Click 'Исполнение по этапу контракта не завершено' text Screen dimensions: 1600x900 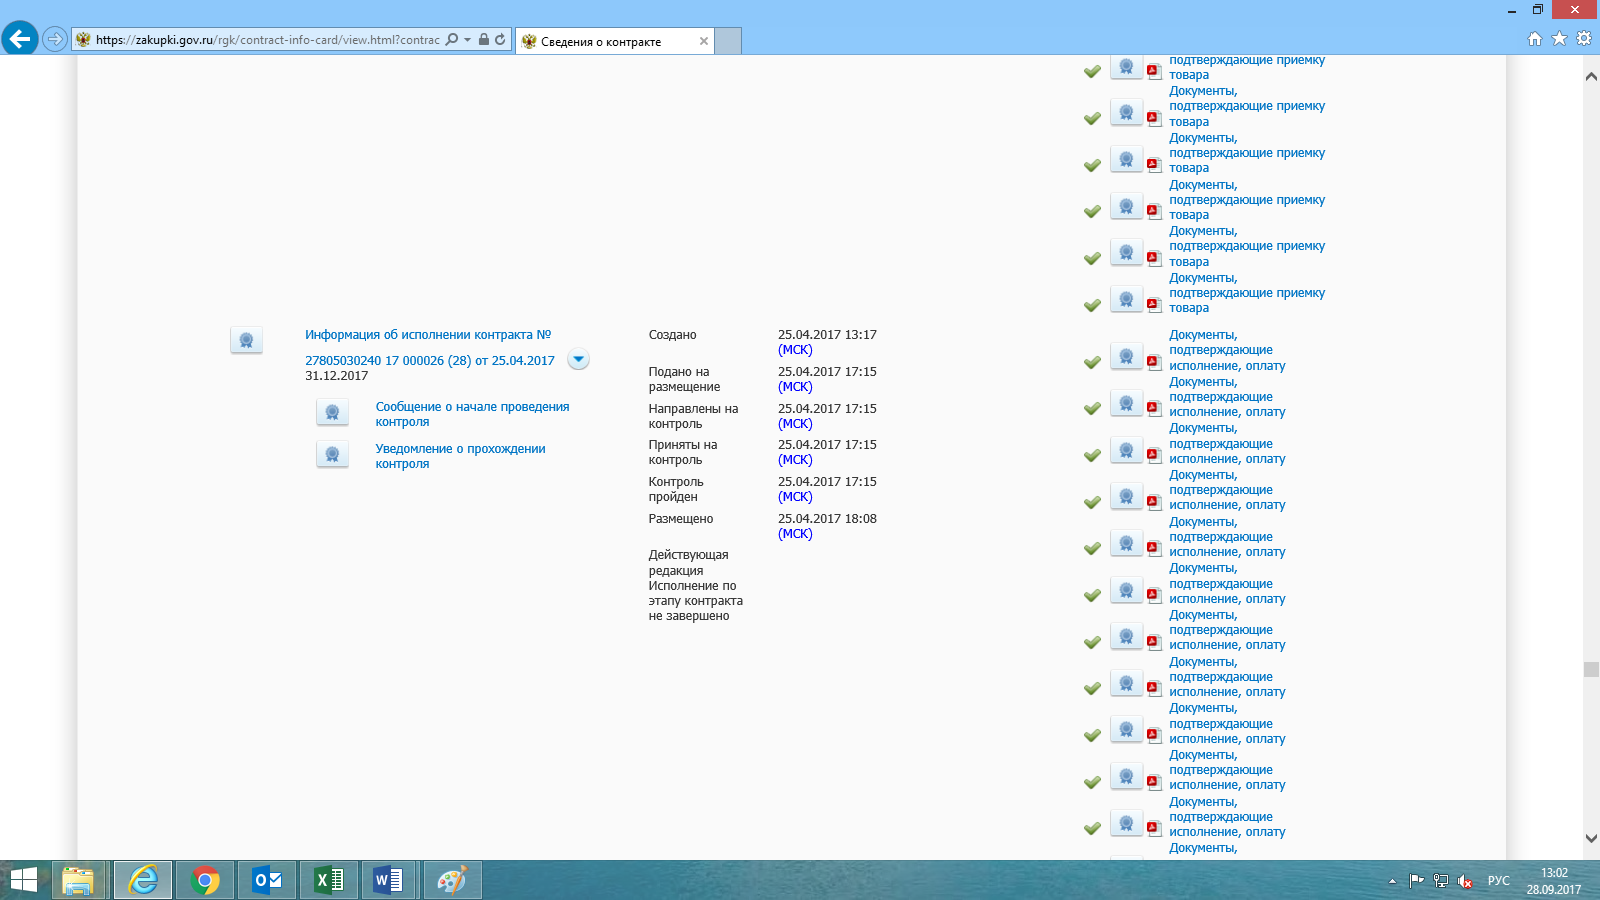pyautogui.click(x=695, y=601)
